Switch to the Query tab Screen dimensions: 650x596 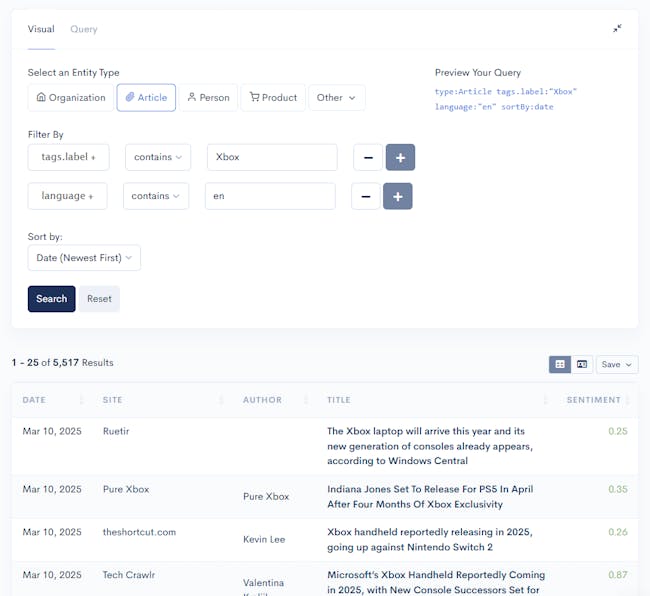click(x=84, y=29)
